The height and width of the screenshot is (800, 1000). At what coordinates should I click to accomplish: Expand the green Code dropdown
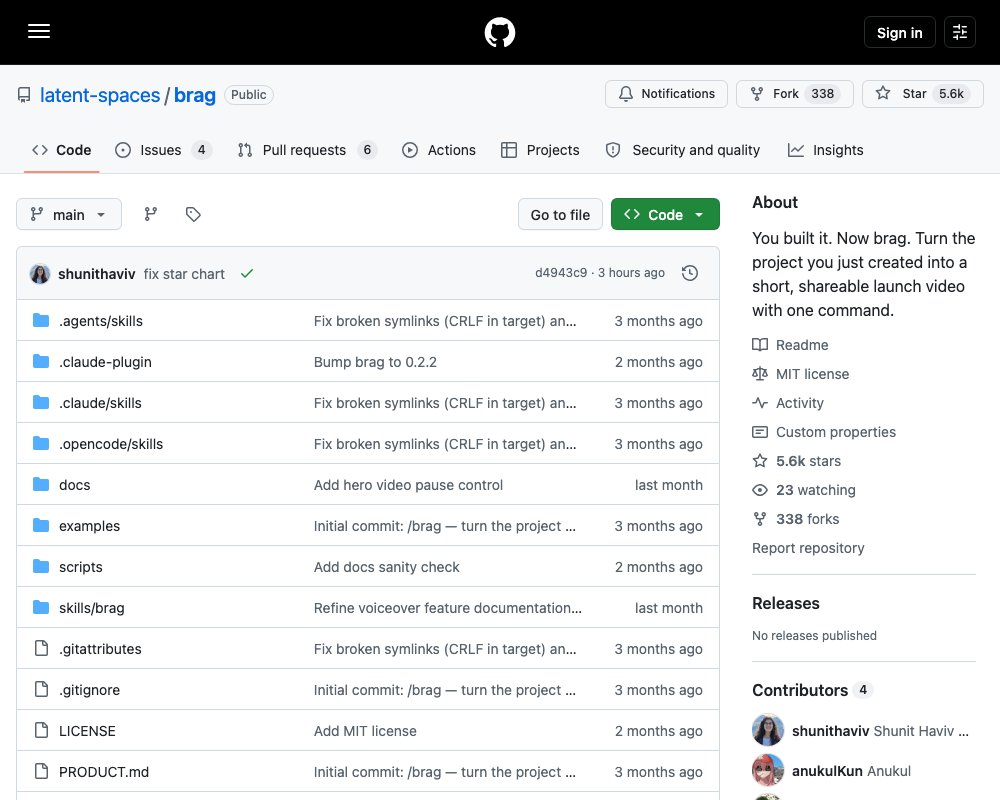[x=665, y=214]
